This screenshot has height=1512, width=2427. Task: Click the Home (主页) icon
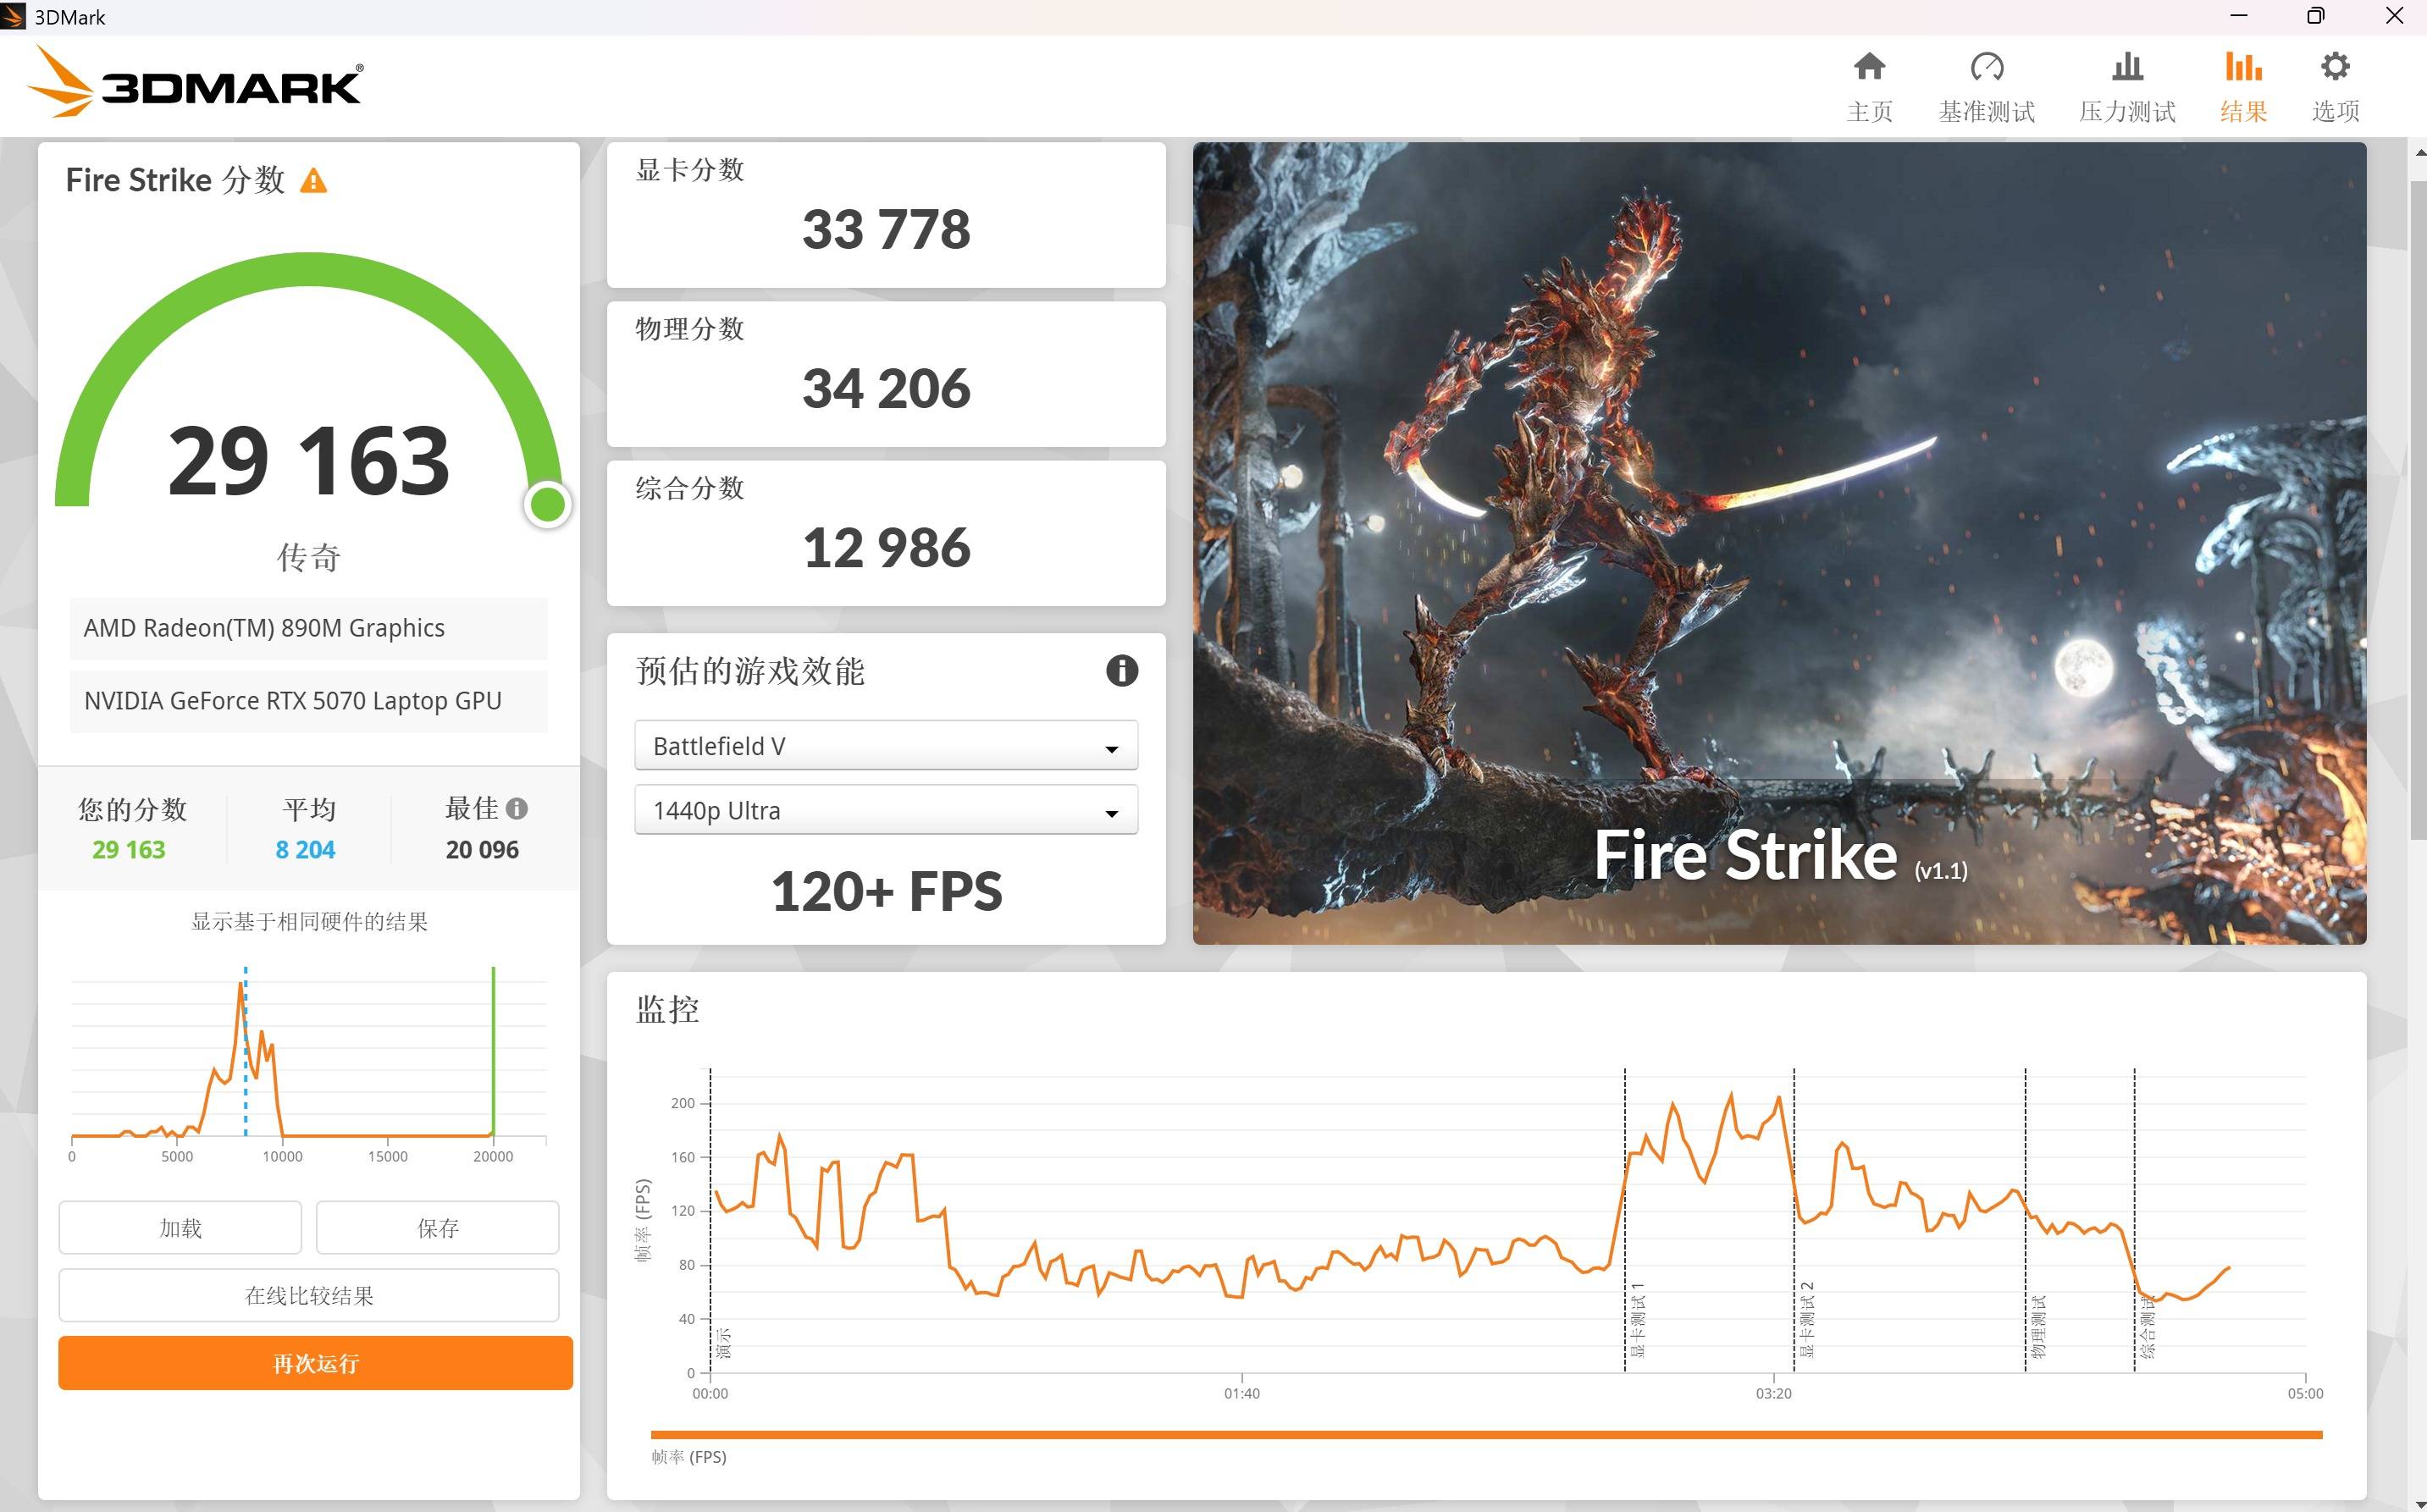pyautogui.click(x=1869, y=67)
